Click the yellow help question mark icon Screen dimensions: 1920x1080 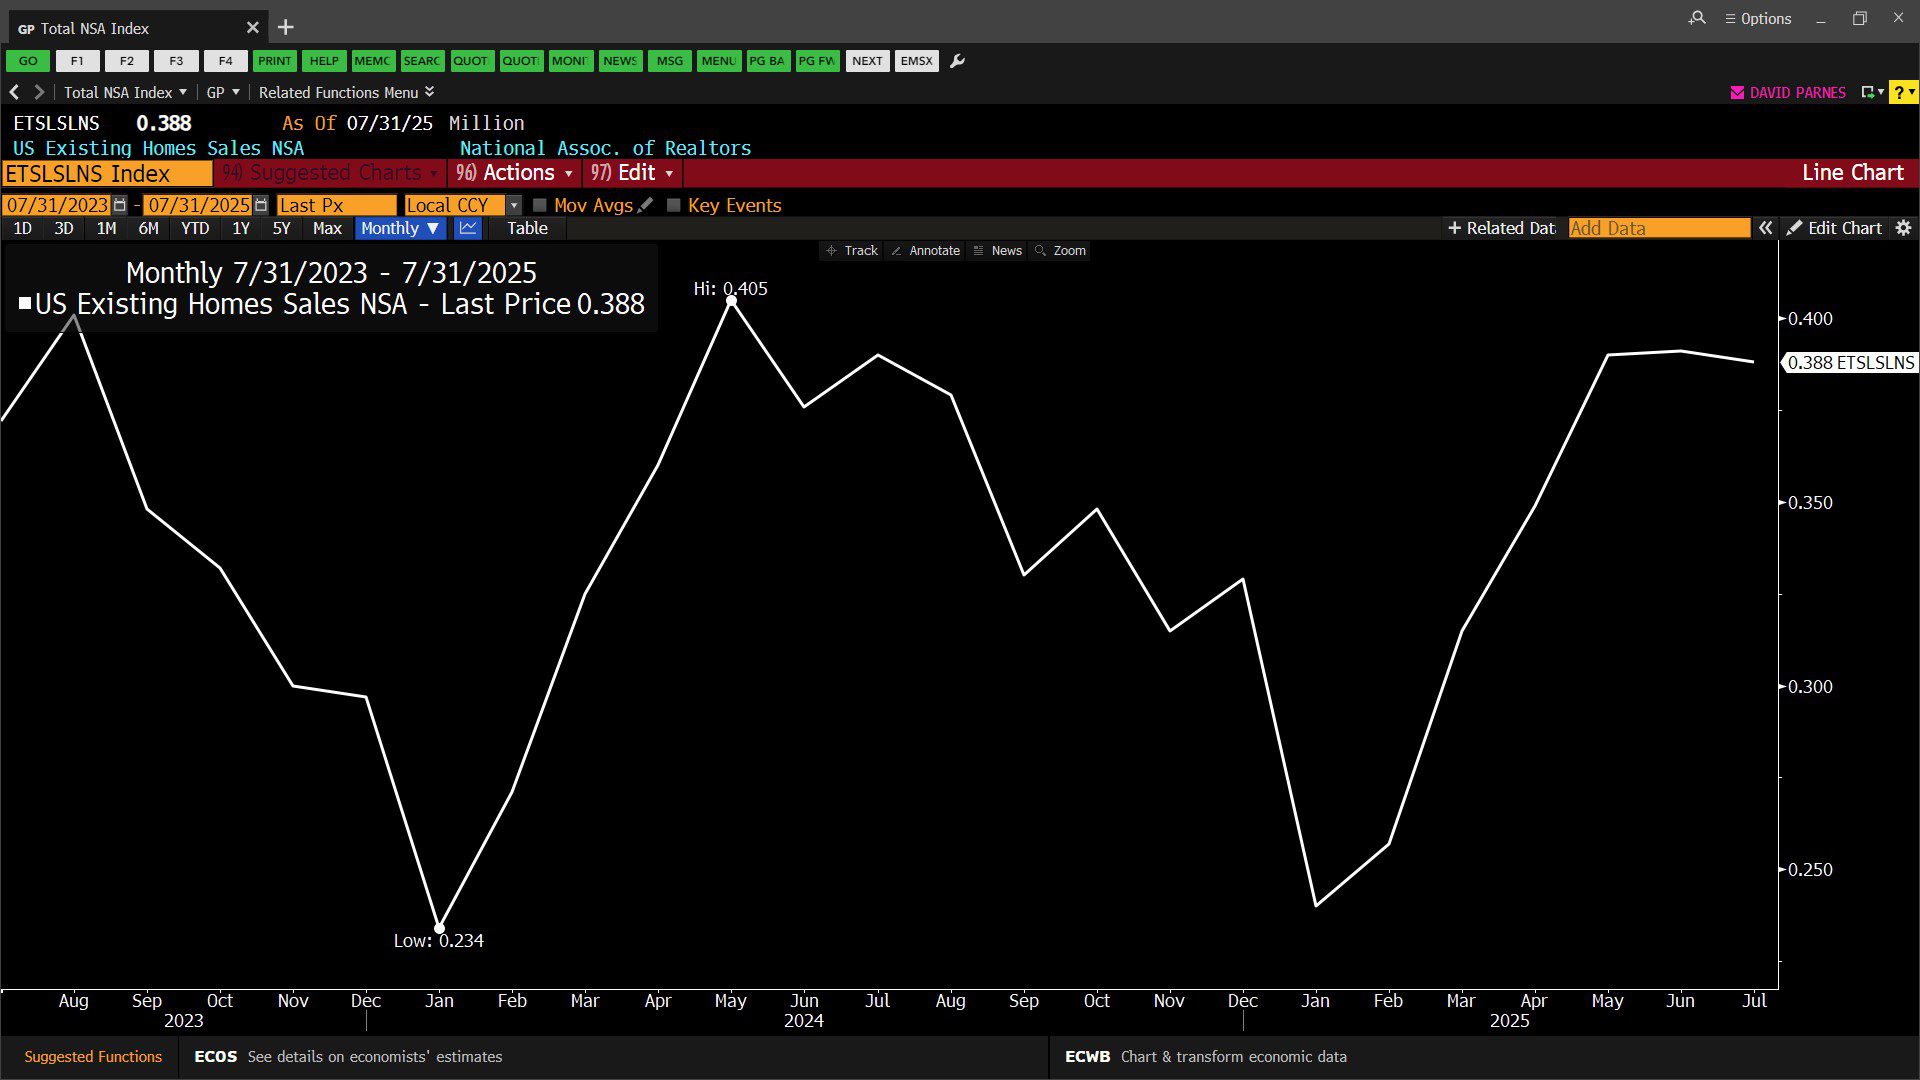[1899, 92]
